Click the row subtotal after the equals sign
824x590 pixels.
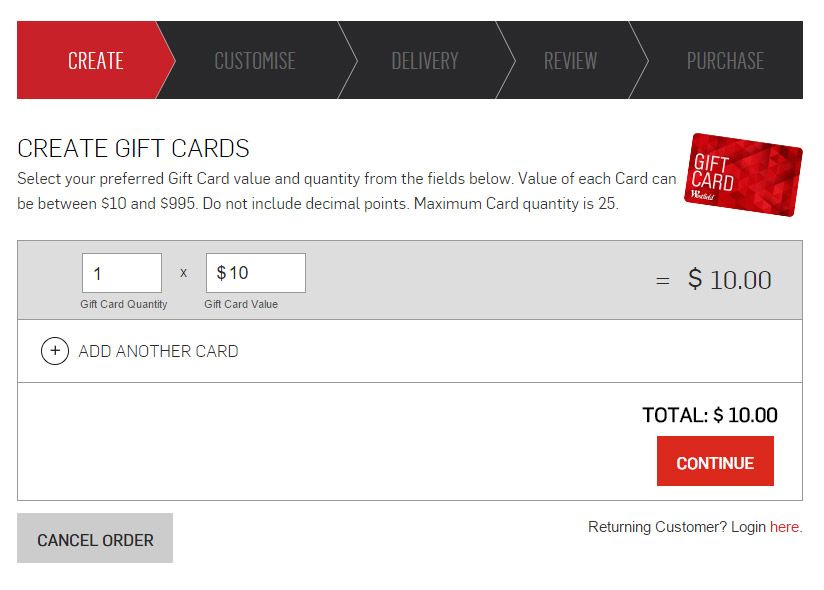click(x=730, y=280)
